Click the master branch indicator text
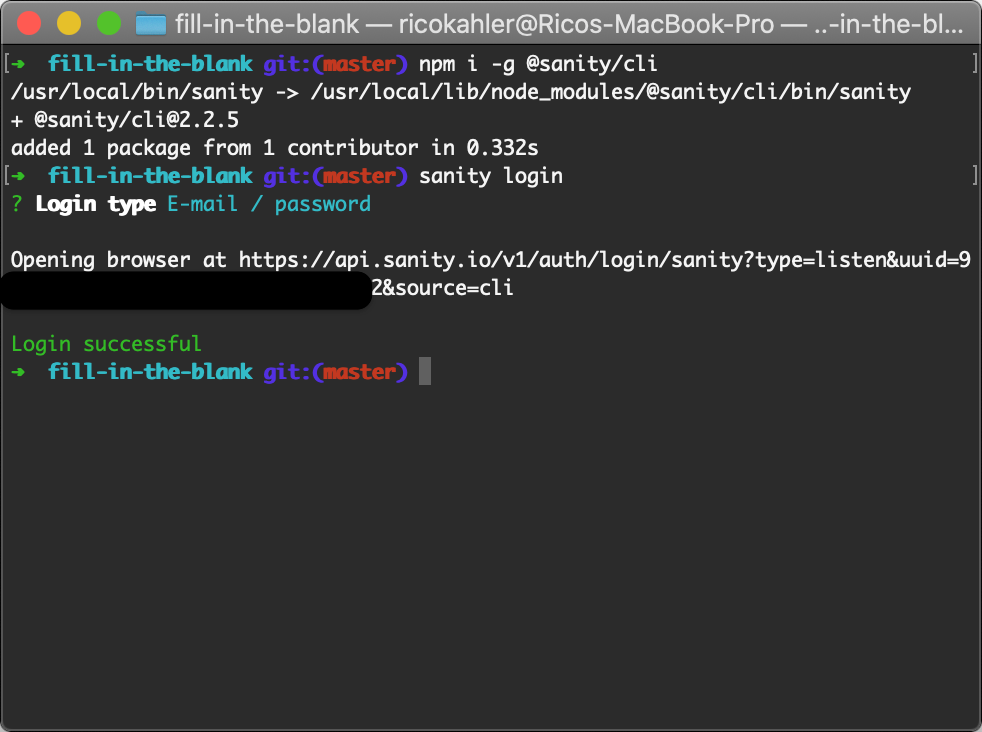The height and width of the screenshot is (732, 982). 361,63
